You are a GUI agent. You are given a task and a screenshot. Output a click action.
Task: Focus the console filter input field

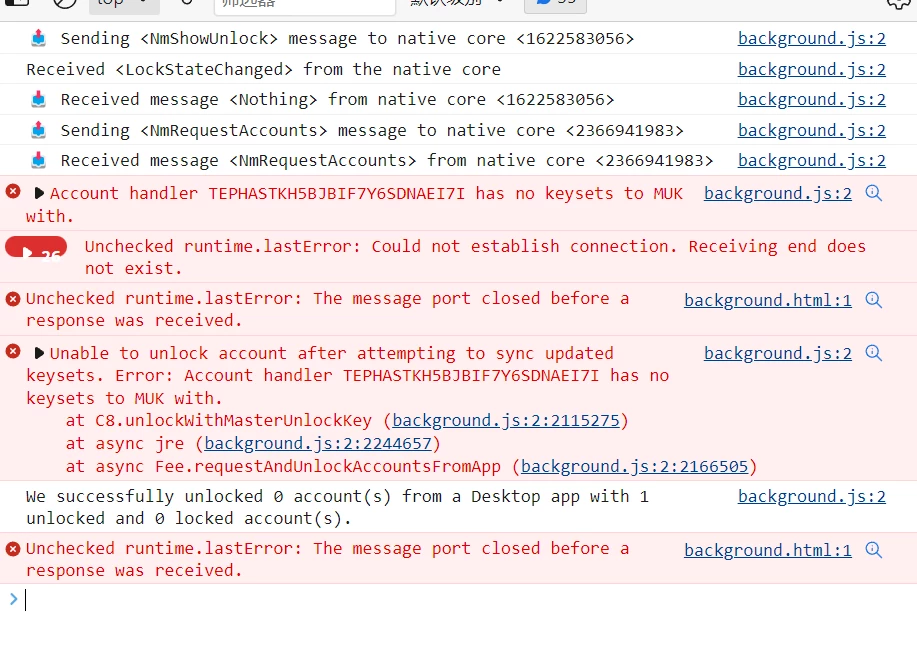tap(305, 5)
